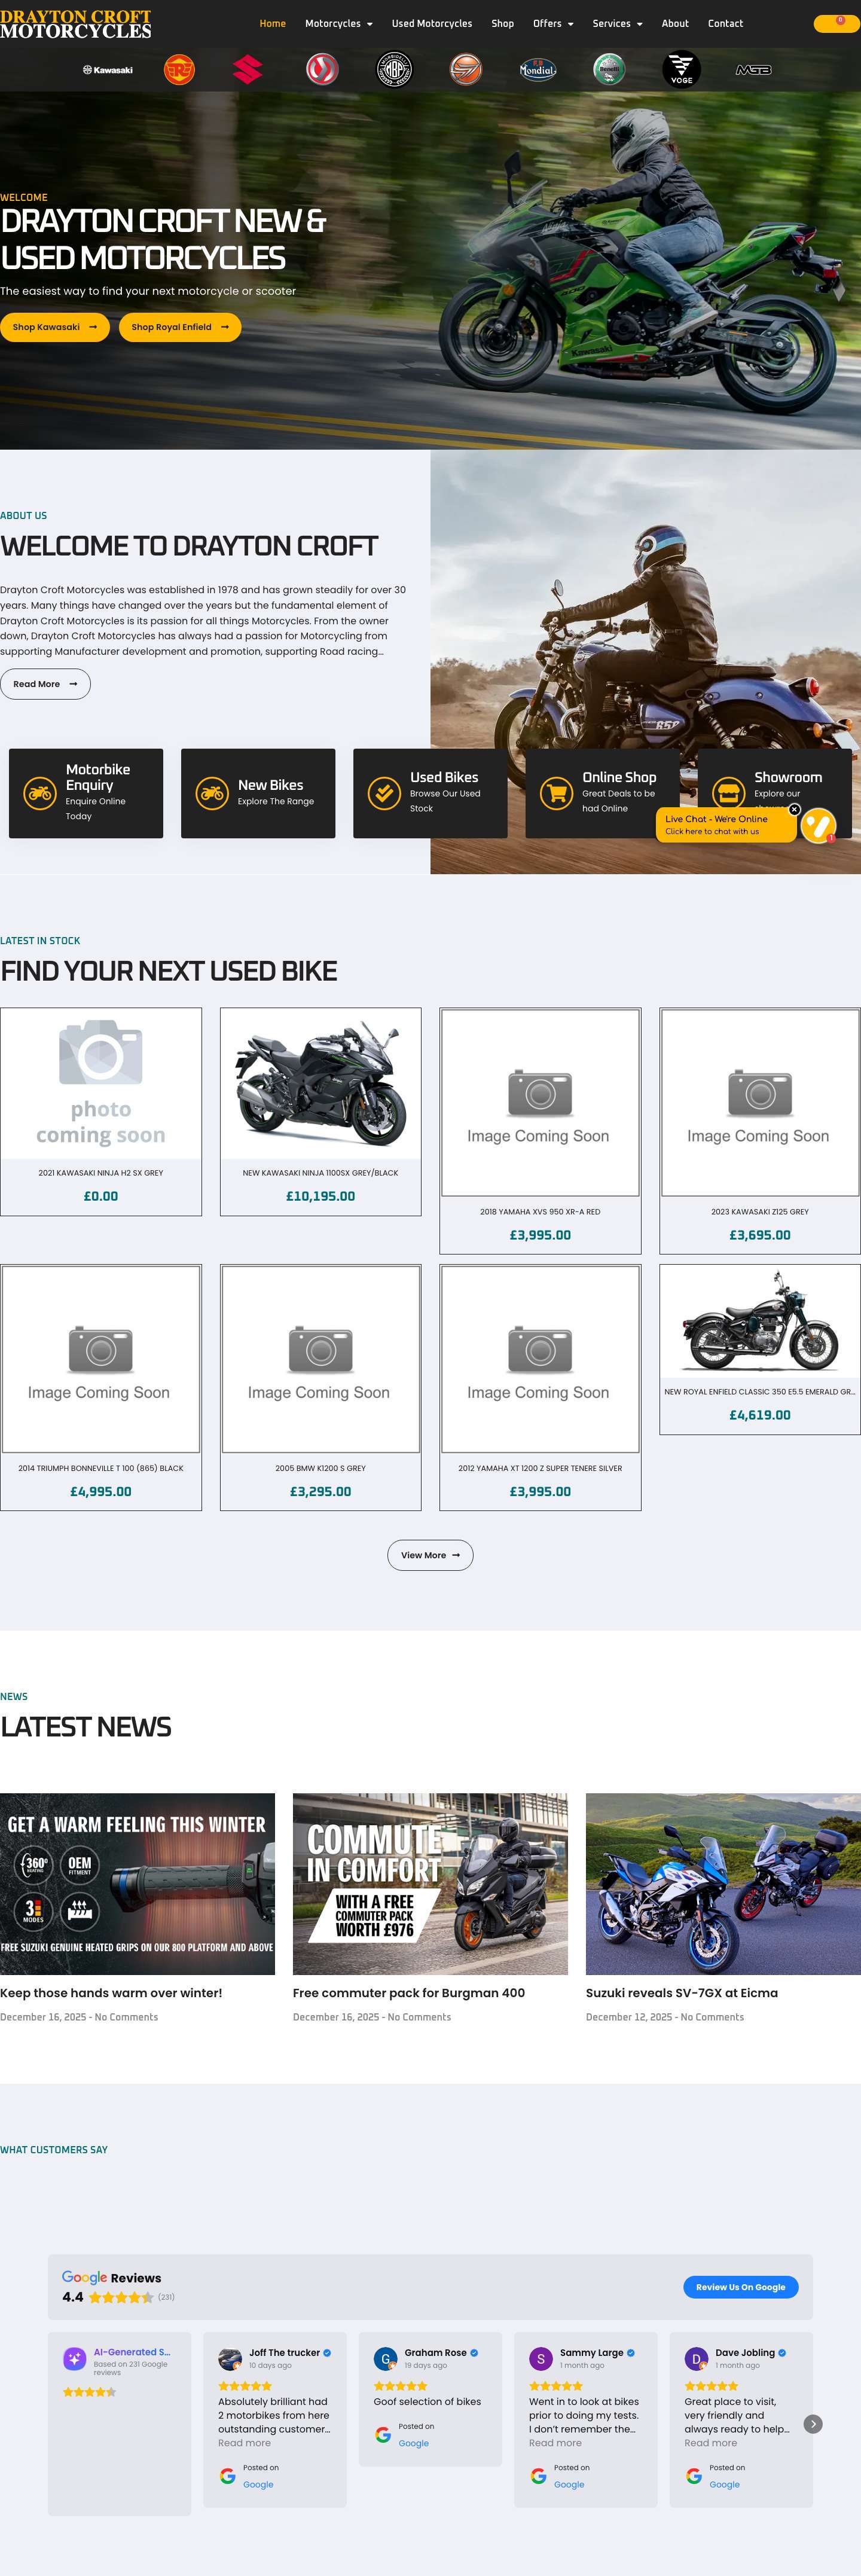Screen dimensions: 861x2576
Task: Click the Used Bikes checkmark icon
Action: click(384, 793)
